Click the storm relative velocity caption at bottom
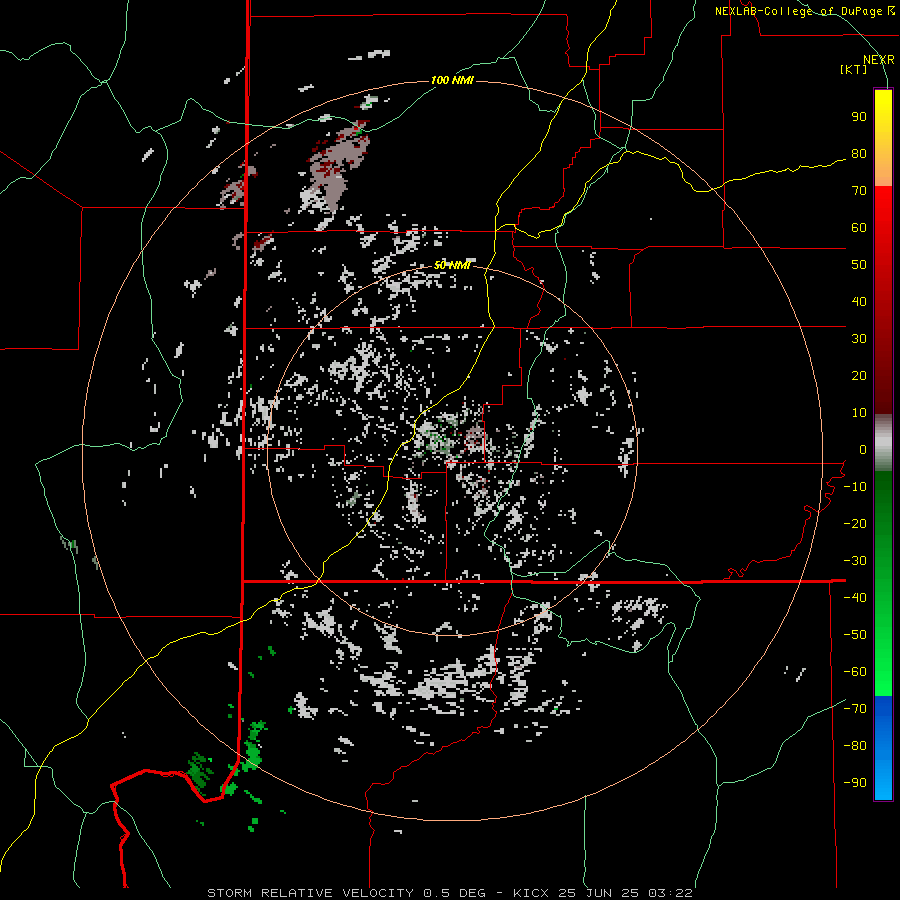This screenshot has width=900, height=900. click(449, 893)
